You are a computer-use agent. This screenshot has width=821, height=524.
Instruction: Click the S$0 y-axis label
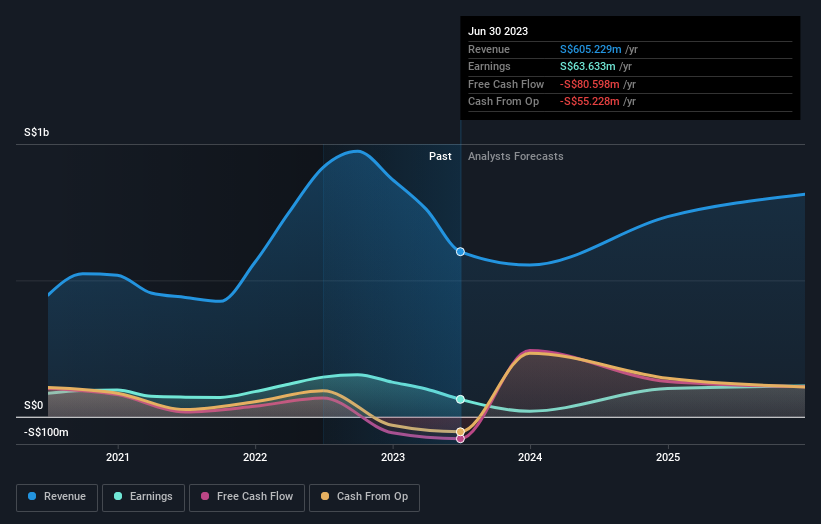(34, 406)
